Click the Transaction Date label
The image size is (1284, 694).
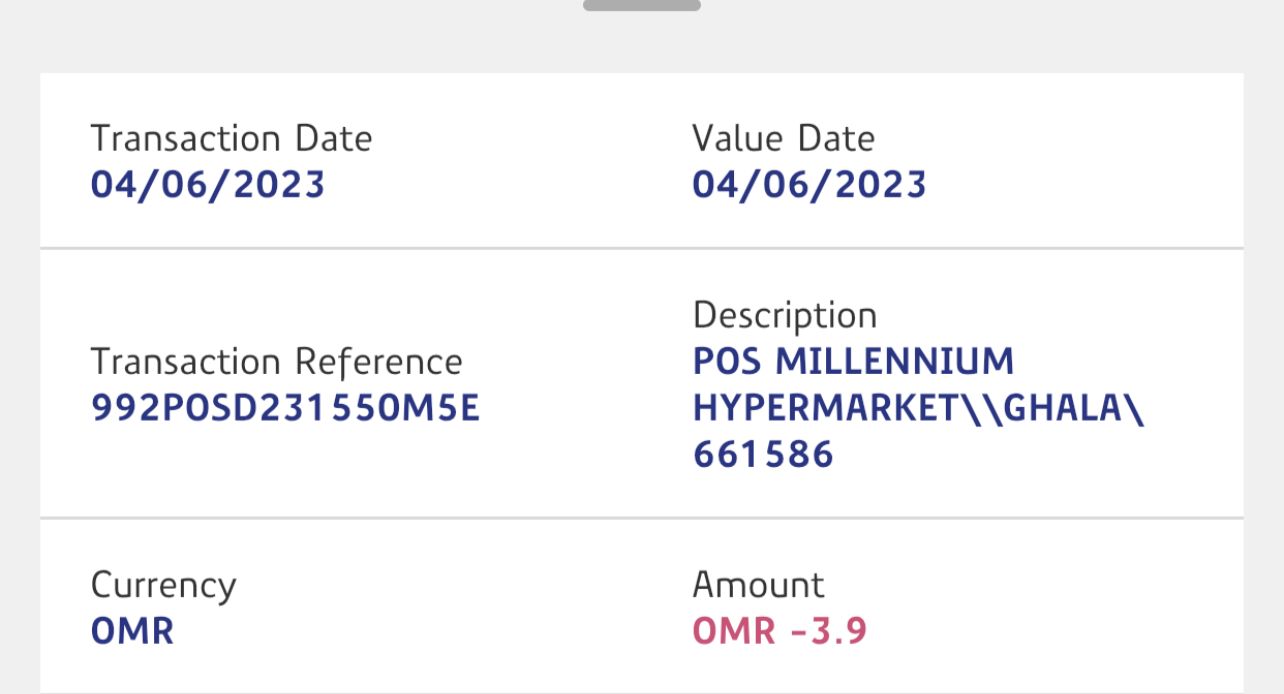point(231,139)
